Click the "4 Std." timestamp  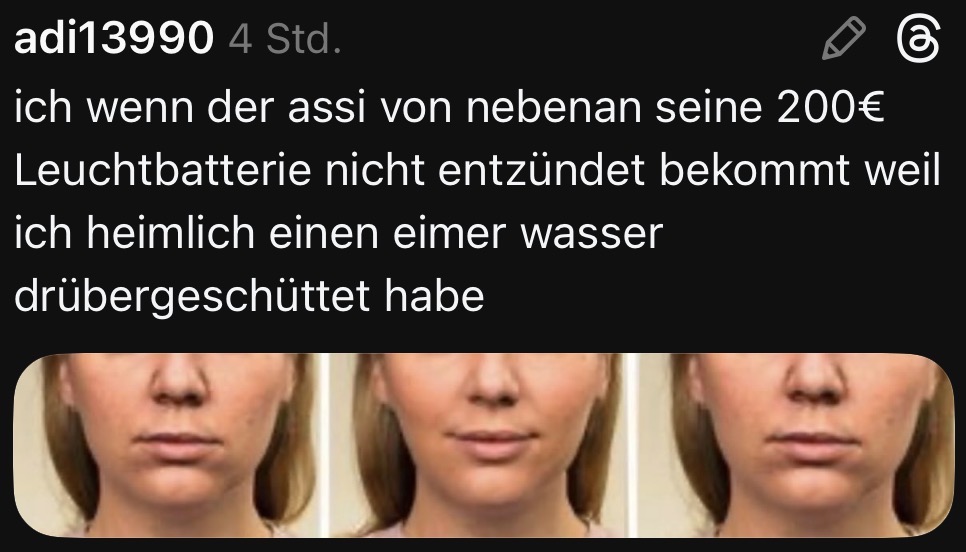pos(285,39)
